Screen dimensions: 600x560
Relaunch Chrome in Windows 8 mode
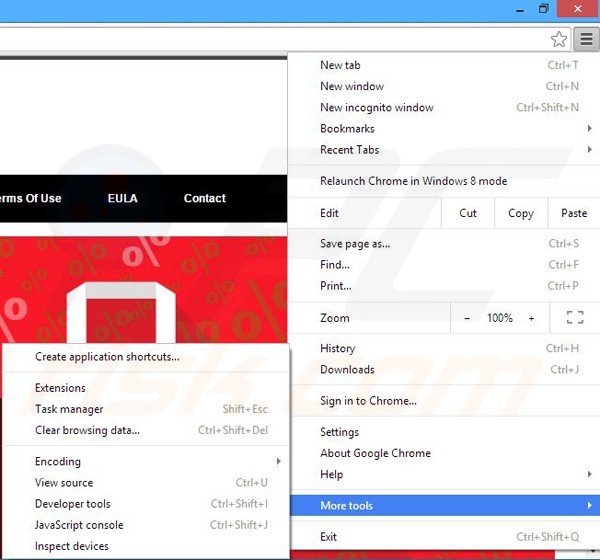[x=445, y=181]
